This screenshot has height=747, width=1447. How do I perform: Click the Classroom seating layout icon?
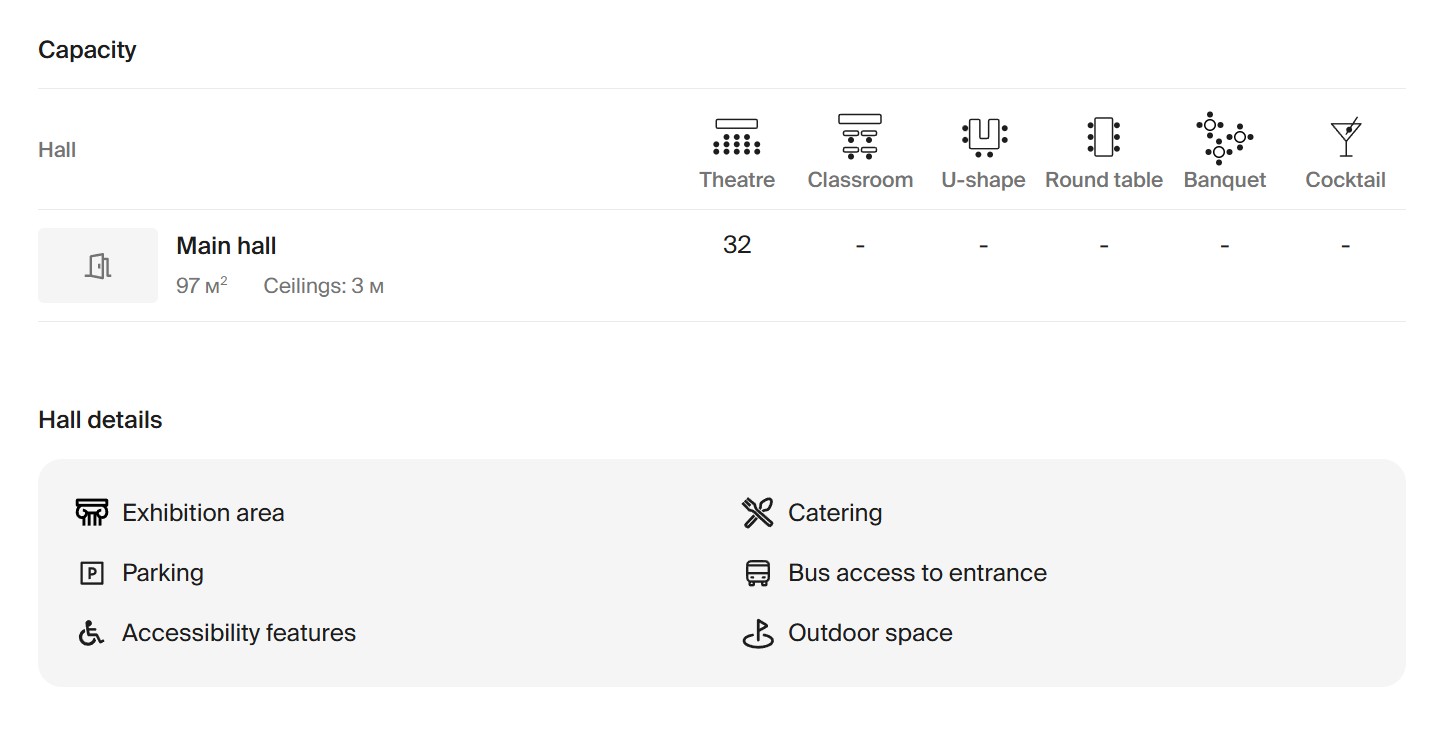(x=860, y=137)
